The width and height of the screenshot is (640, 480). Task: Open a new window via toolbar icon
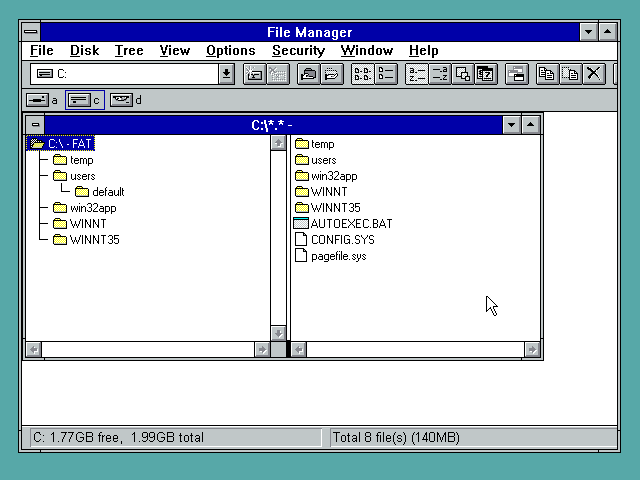[517, 74]
